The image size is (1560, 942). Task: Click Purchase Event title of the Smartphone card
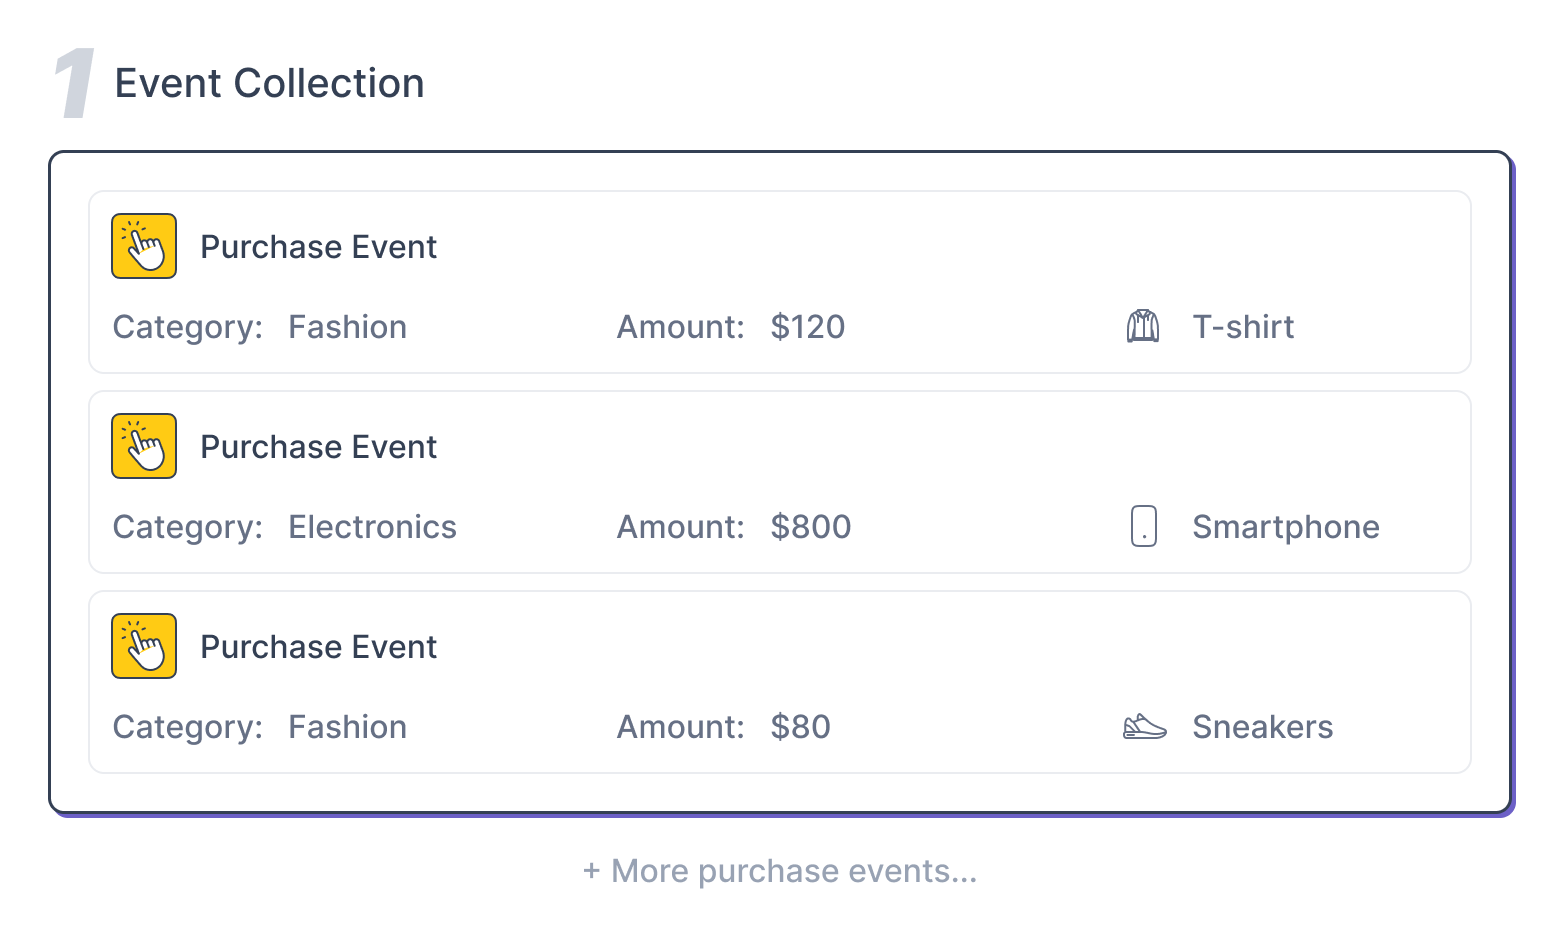[x=318, y=447]
